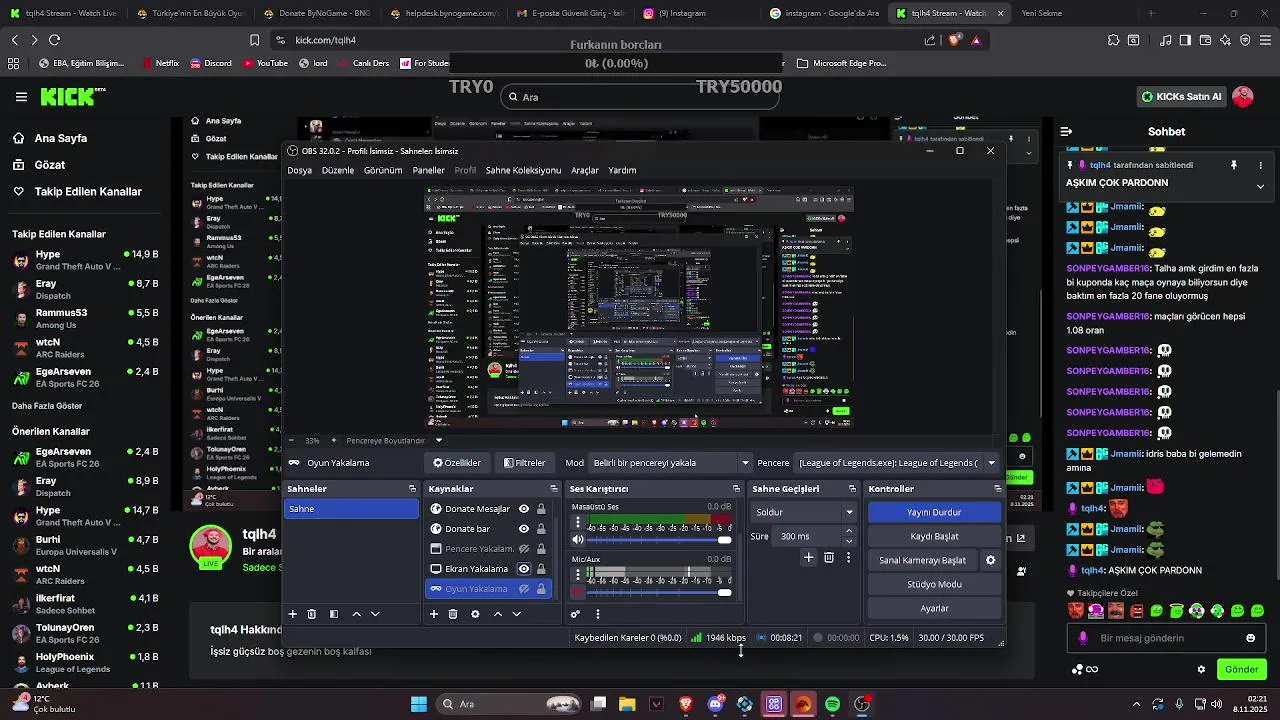Hide Donate Mesajlar source eye icon
1280x720 pixels.
[x=524, y=509]
